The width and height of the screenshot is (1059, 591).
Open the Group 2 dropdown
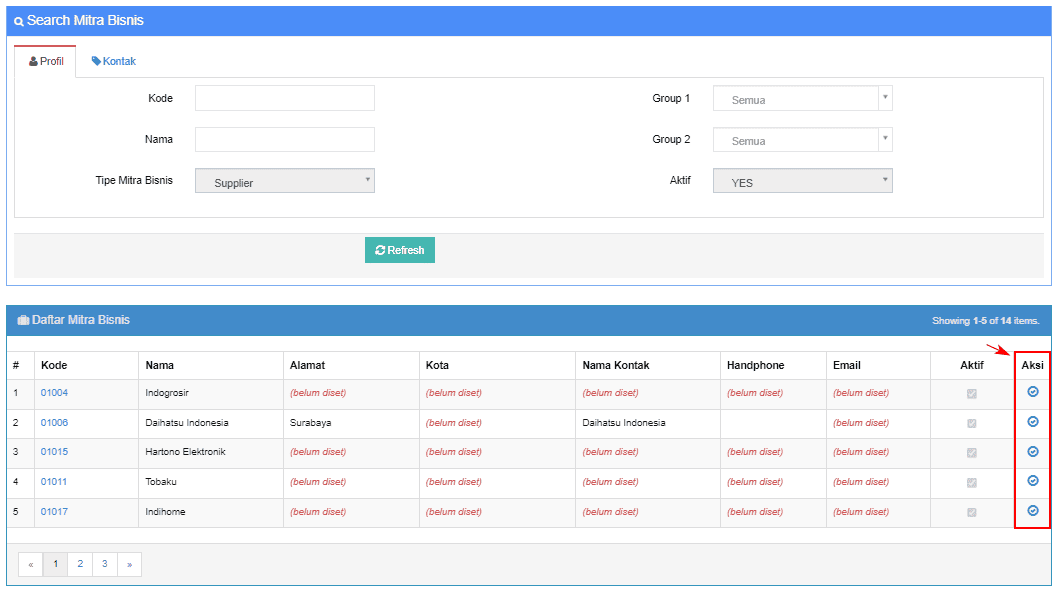802,140
